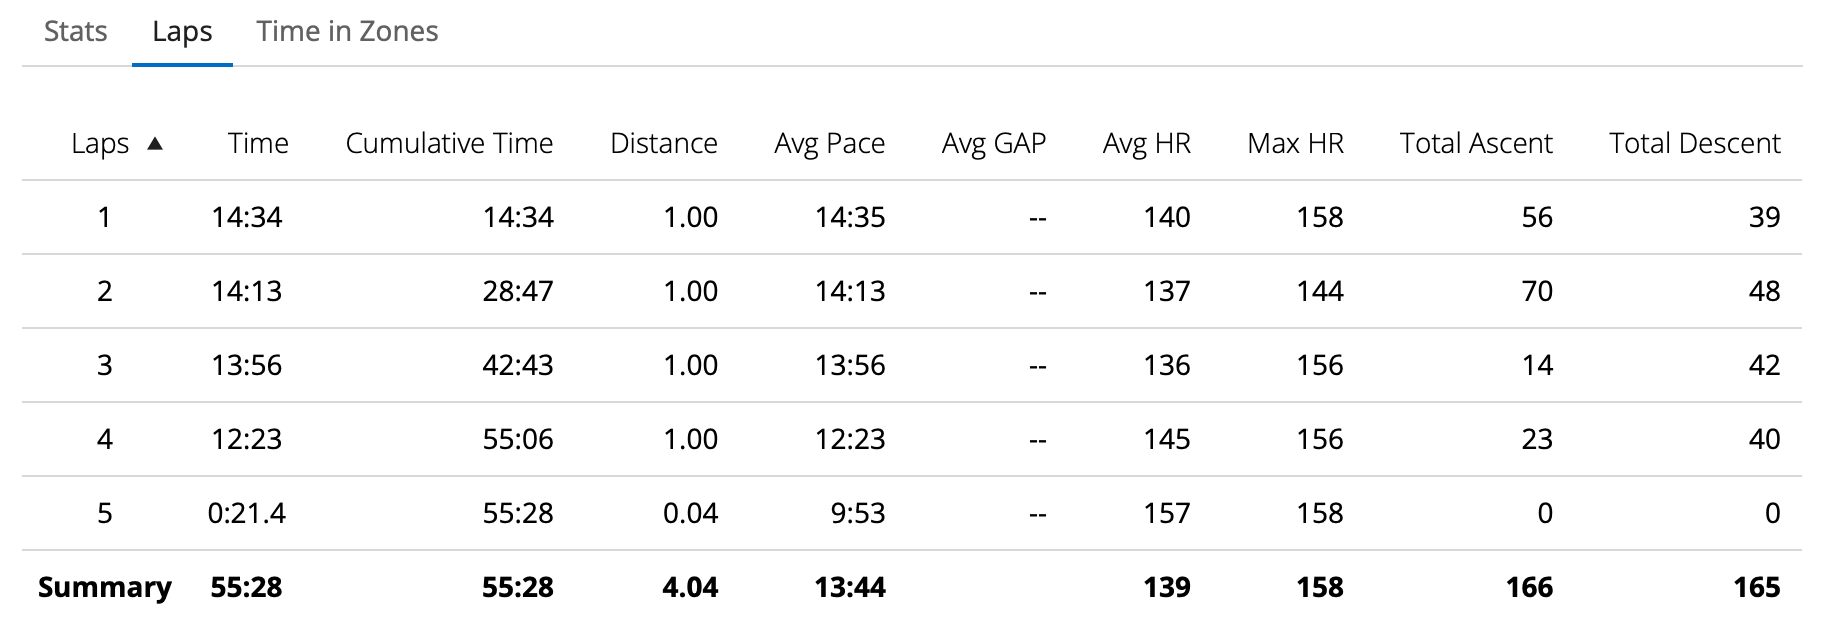Viewport: 1838px width, 634px height.
Task: Click the Laps column header label
Action: (100, 144)
